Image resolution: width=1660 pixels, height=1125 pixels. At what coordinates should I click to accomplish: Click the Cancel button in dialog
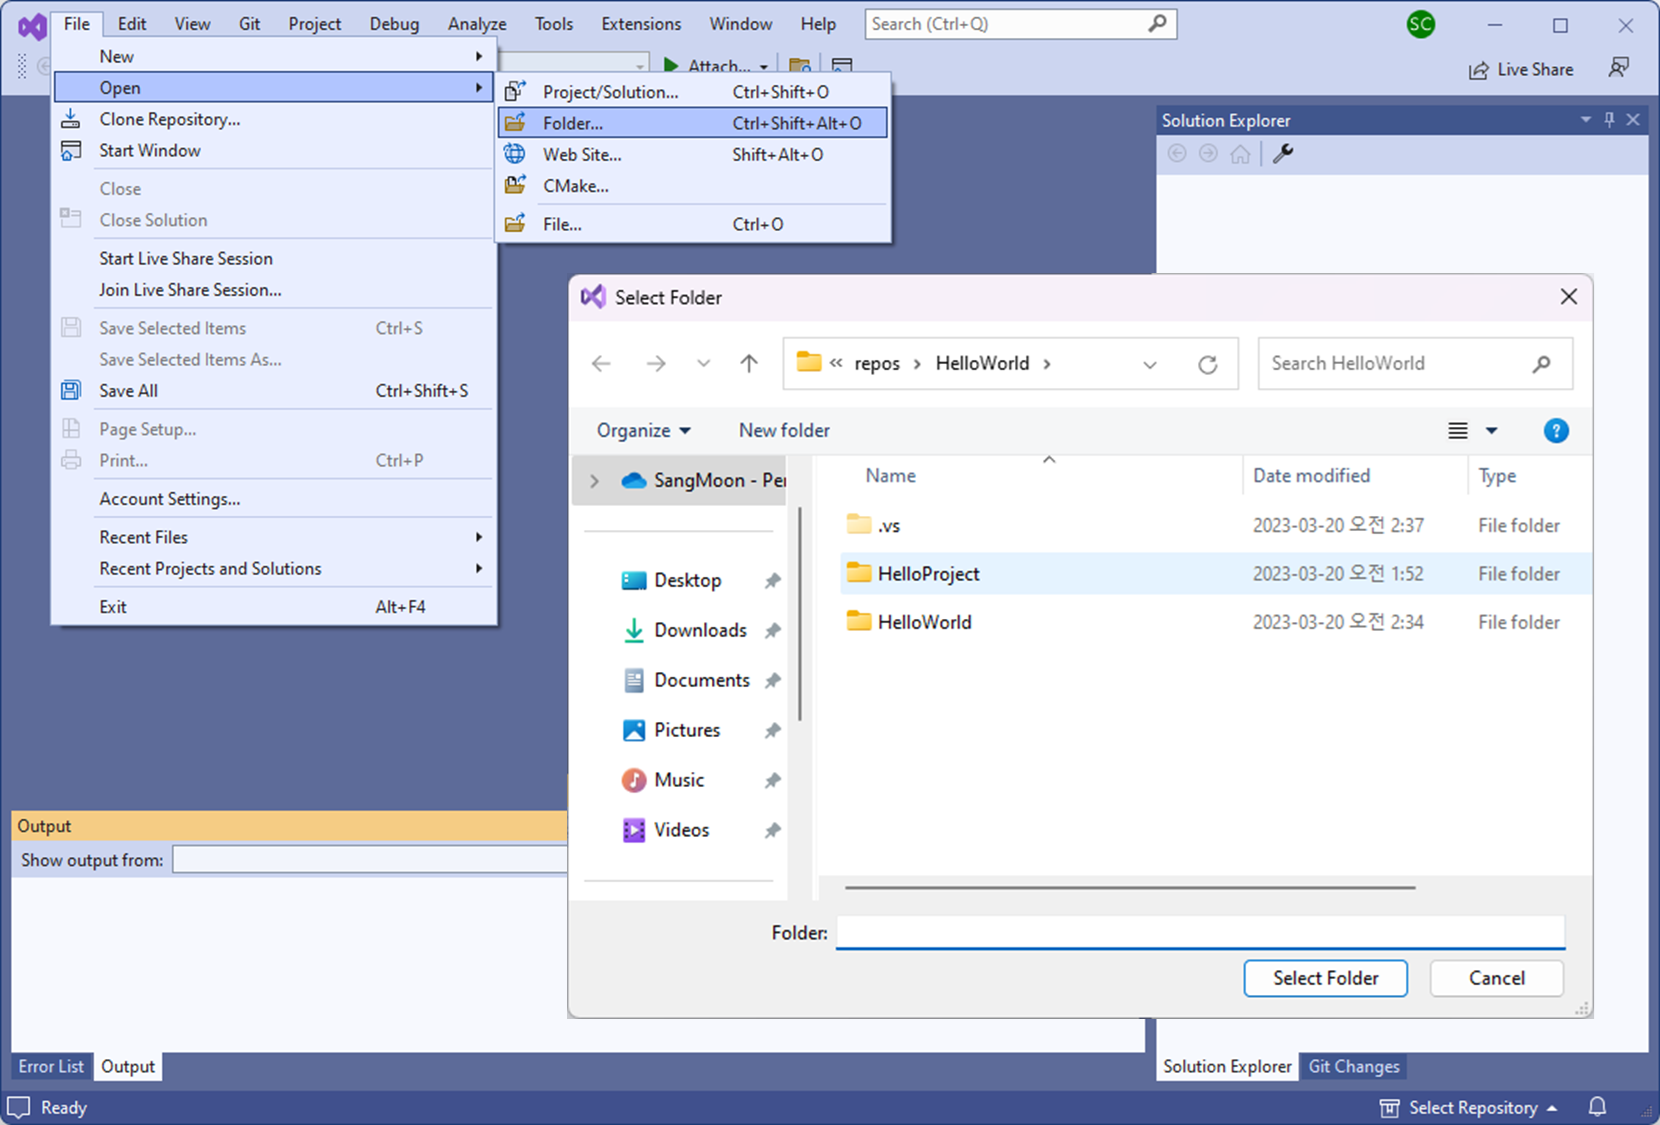pos(1496,978)
